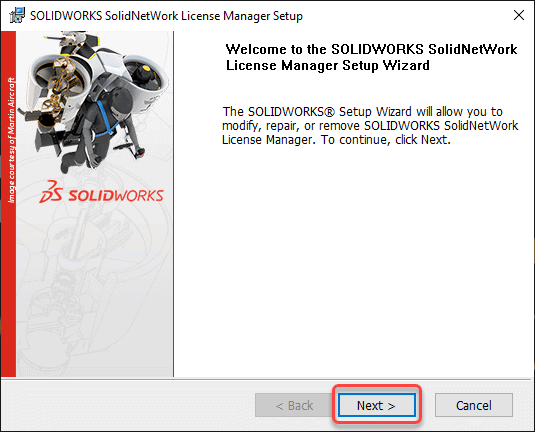The width and height of the screenshot is (535, 432).
Task: Click the disabled Back button
Action: coord(294,405)
